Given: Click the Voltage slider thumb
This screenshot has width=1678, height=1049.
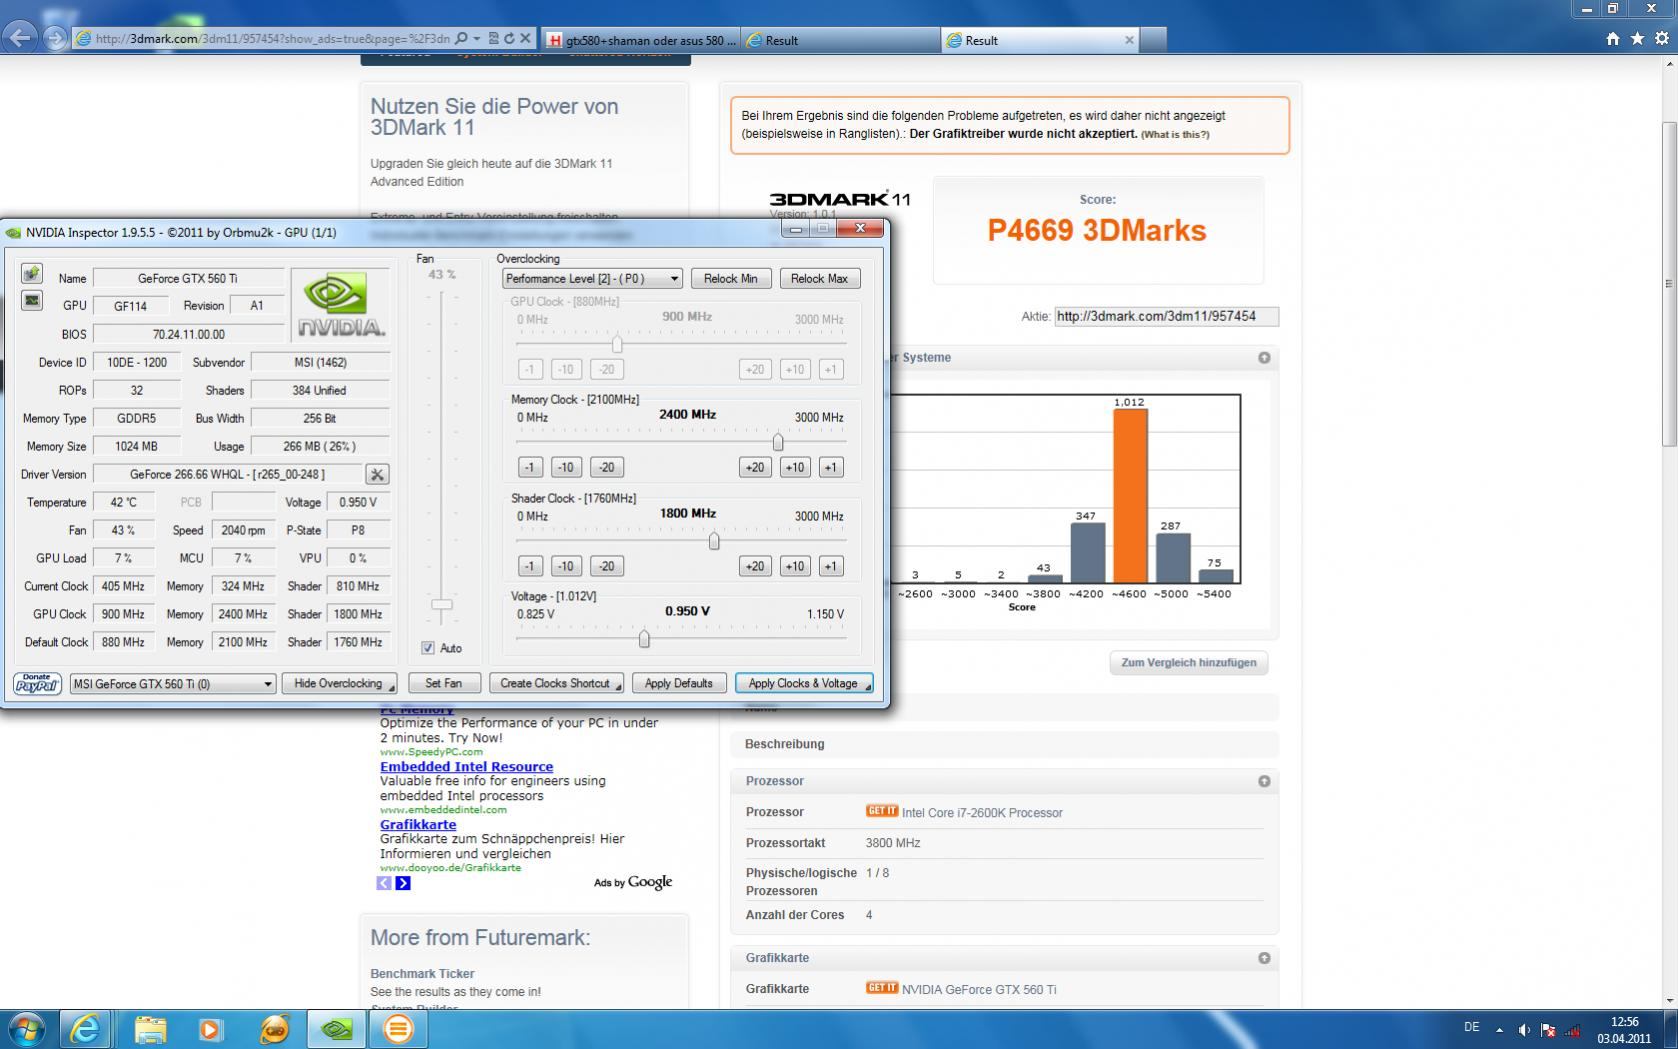Looking at the screenshot, I should [644, 638].
